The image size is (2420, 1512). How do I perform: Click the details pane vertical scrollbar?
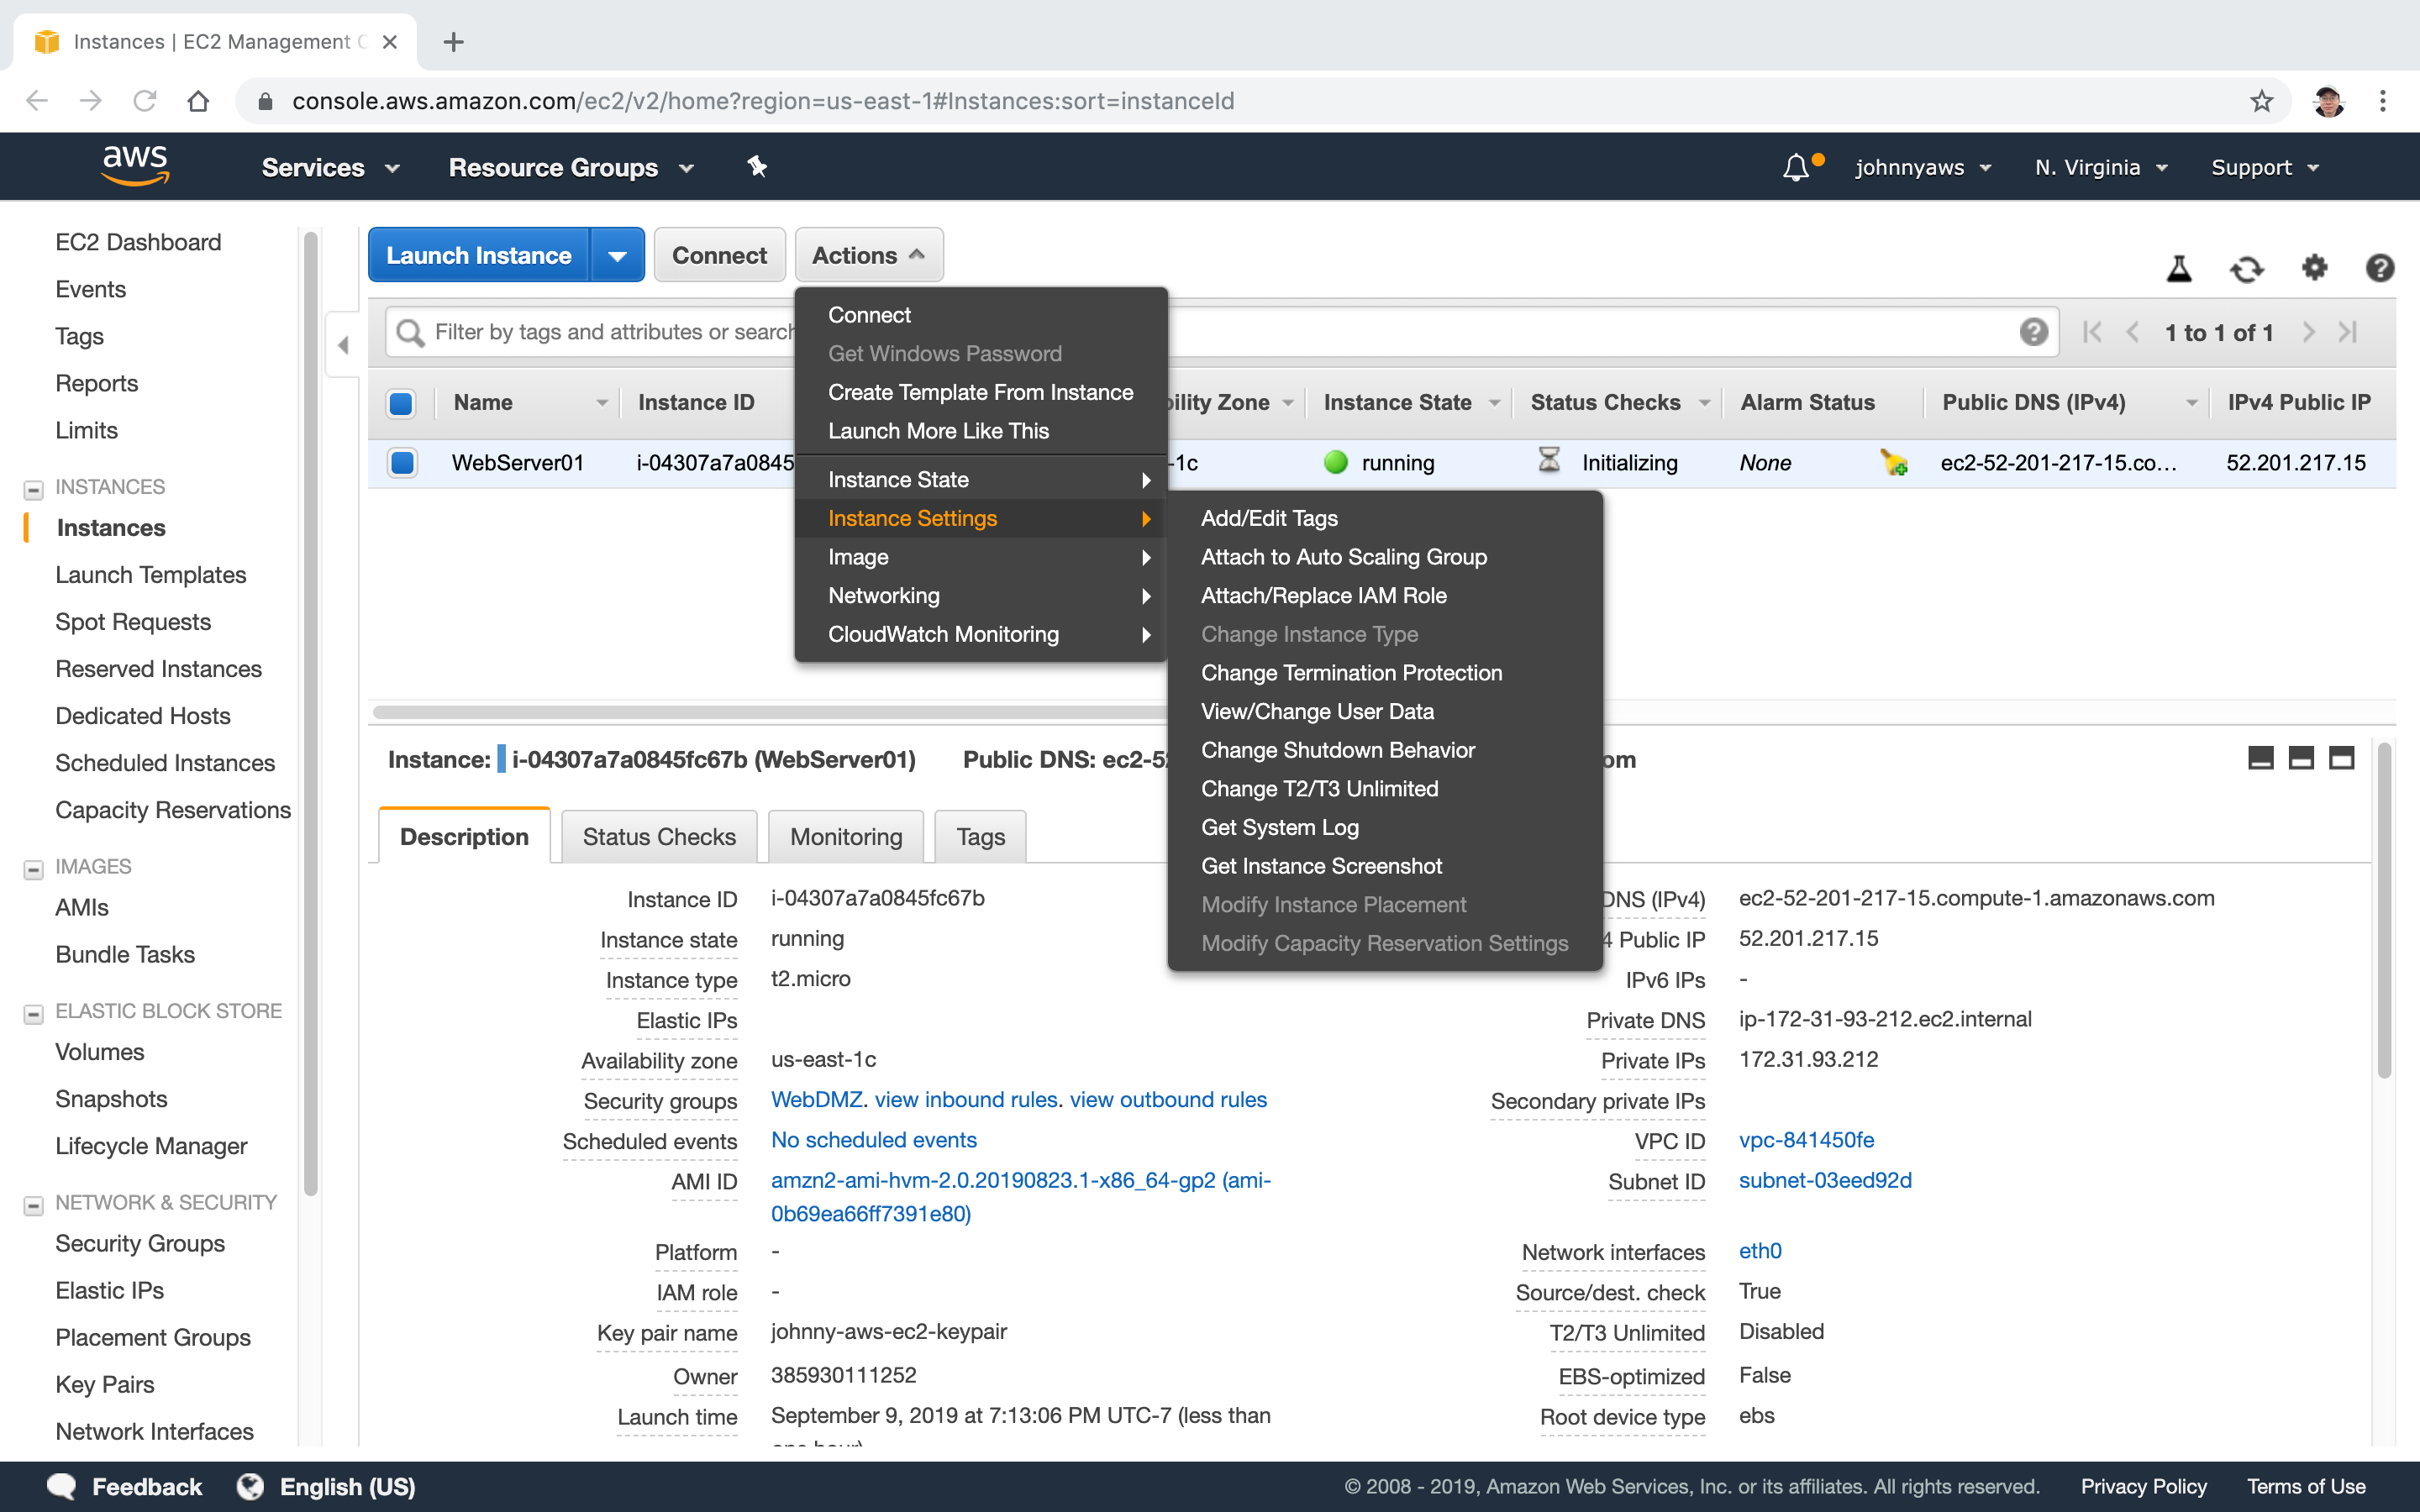[x=2384, y=910]
